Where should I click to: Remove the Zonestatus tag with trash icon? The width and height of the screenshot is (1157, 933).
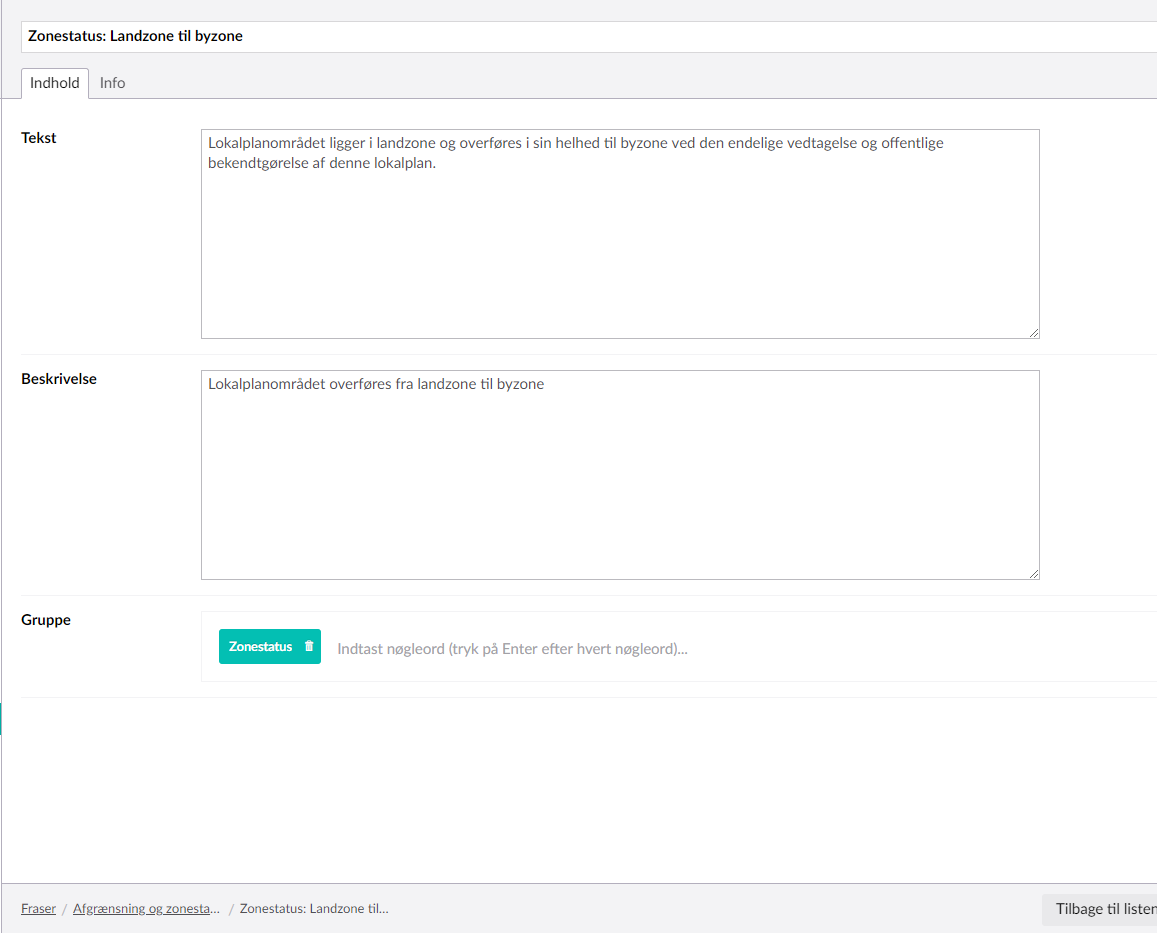coord(309,646)
